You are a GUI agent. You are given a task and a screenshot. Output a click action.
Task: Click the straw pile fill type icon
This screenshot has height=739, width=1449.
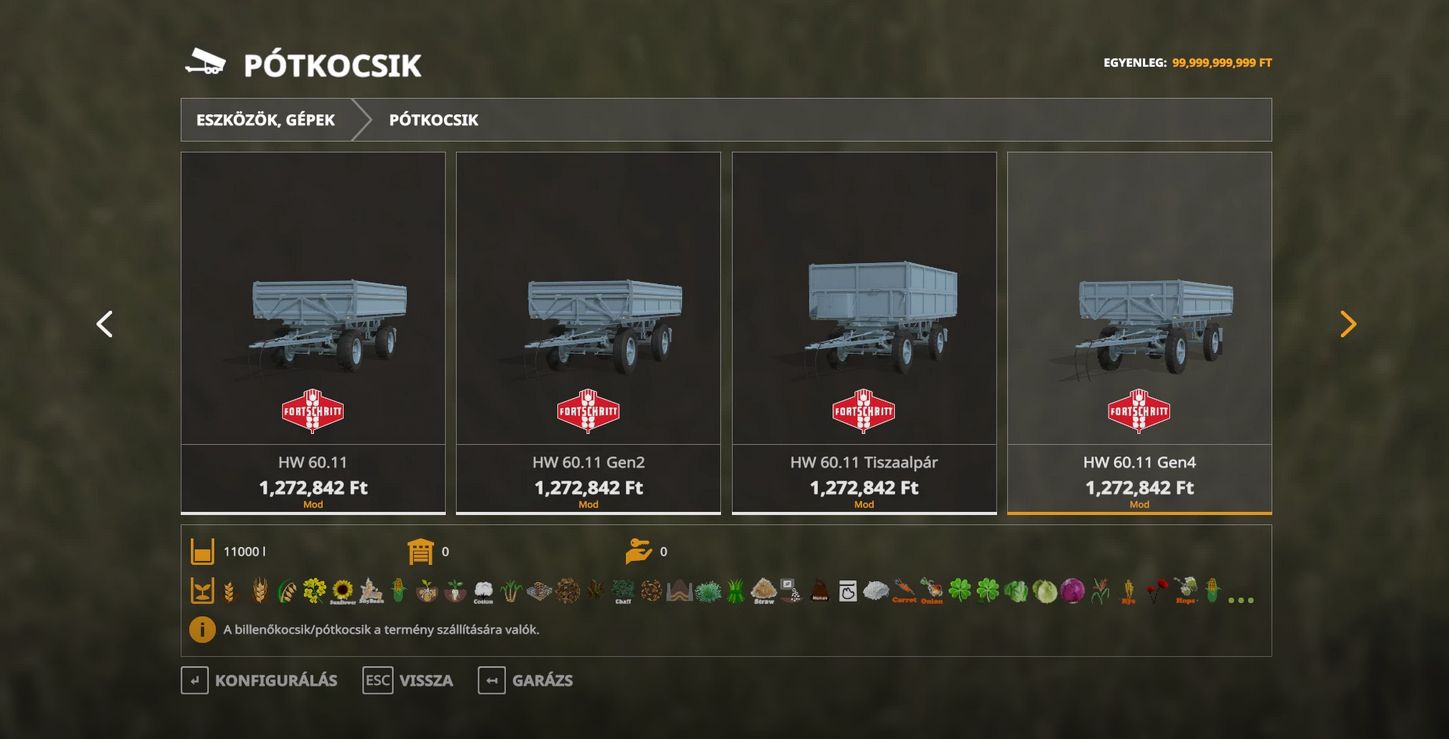[764, 590]
